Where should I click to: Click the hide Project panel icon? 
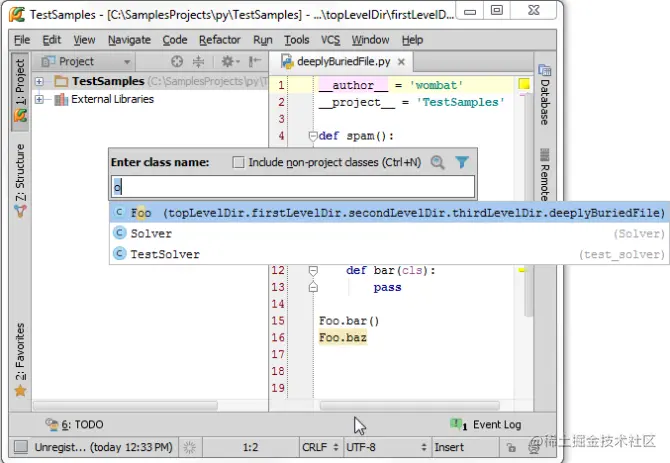255,62
